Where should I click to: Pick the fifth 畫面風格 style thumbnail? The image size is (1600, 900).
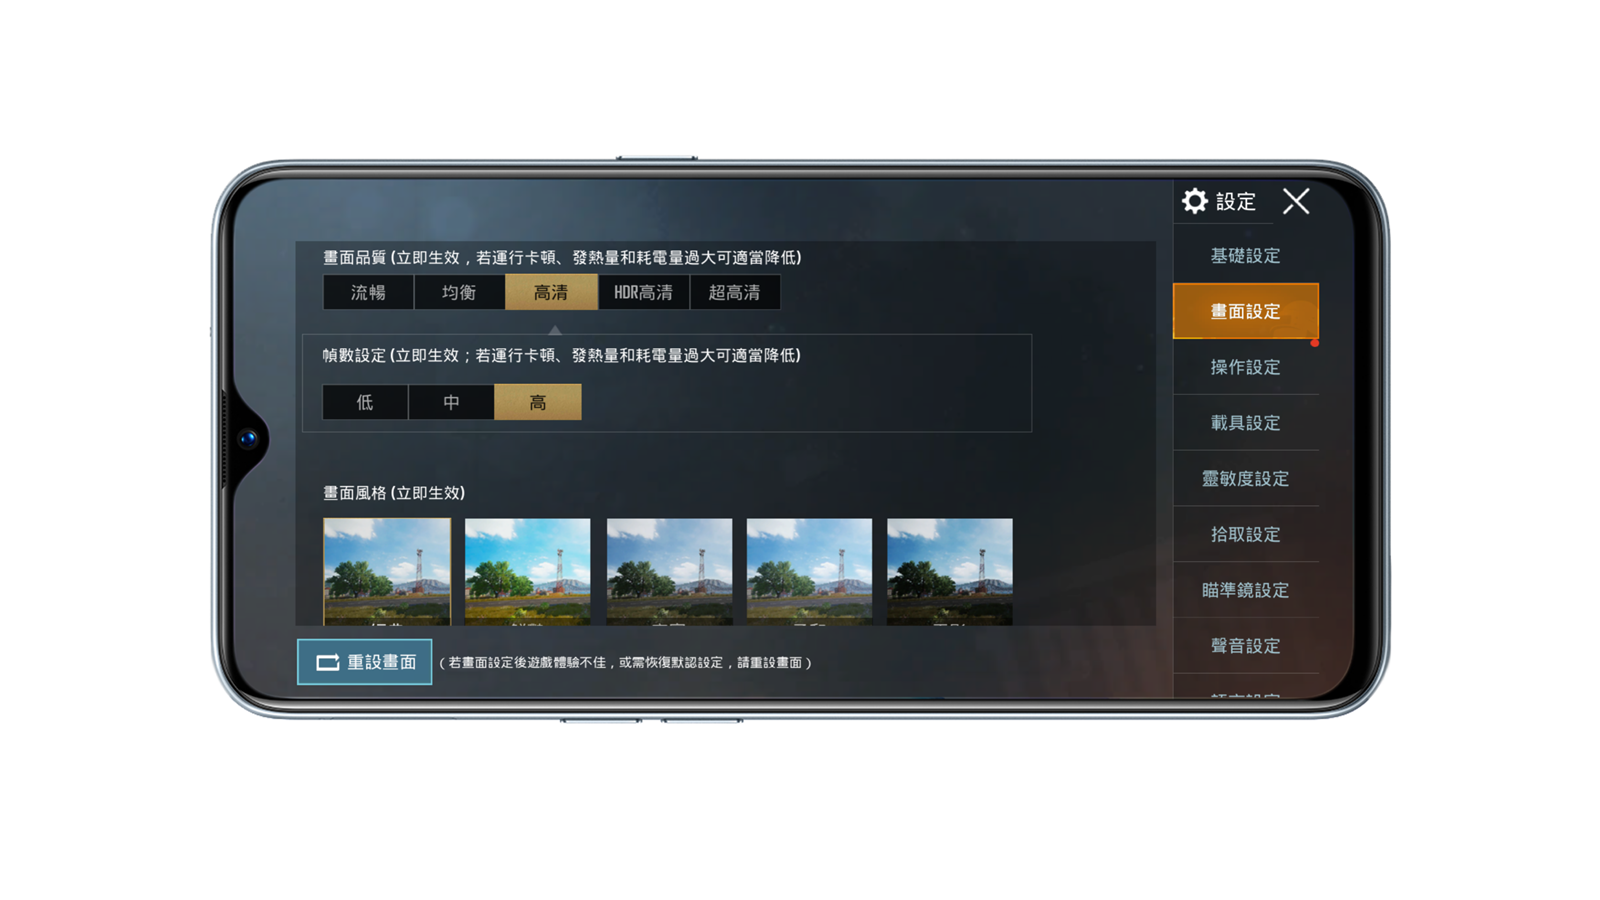click(949, 571)
